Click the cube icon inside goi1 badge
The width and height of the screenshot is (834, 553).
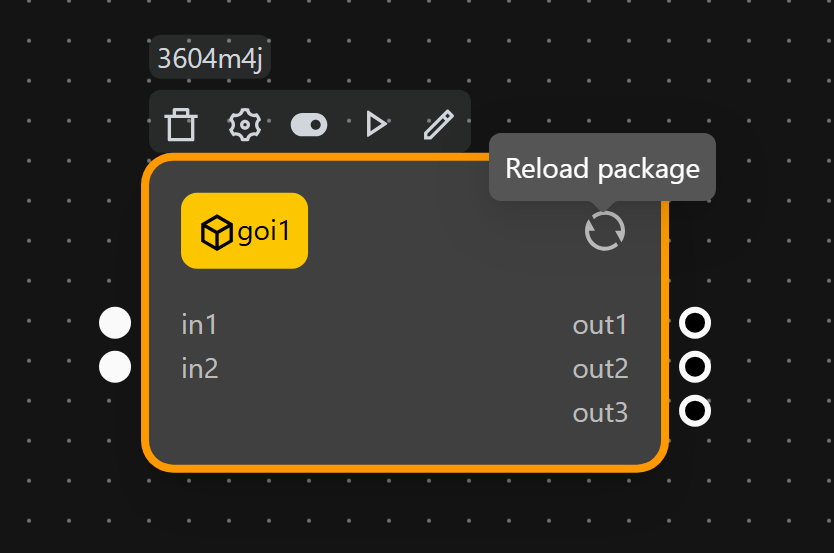pyautogui.click(x=216, y=232)
